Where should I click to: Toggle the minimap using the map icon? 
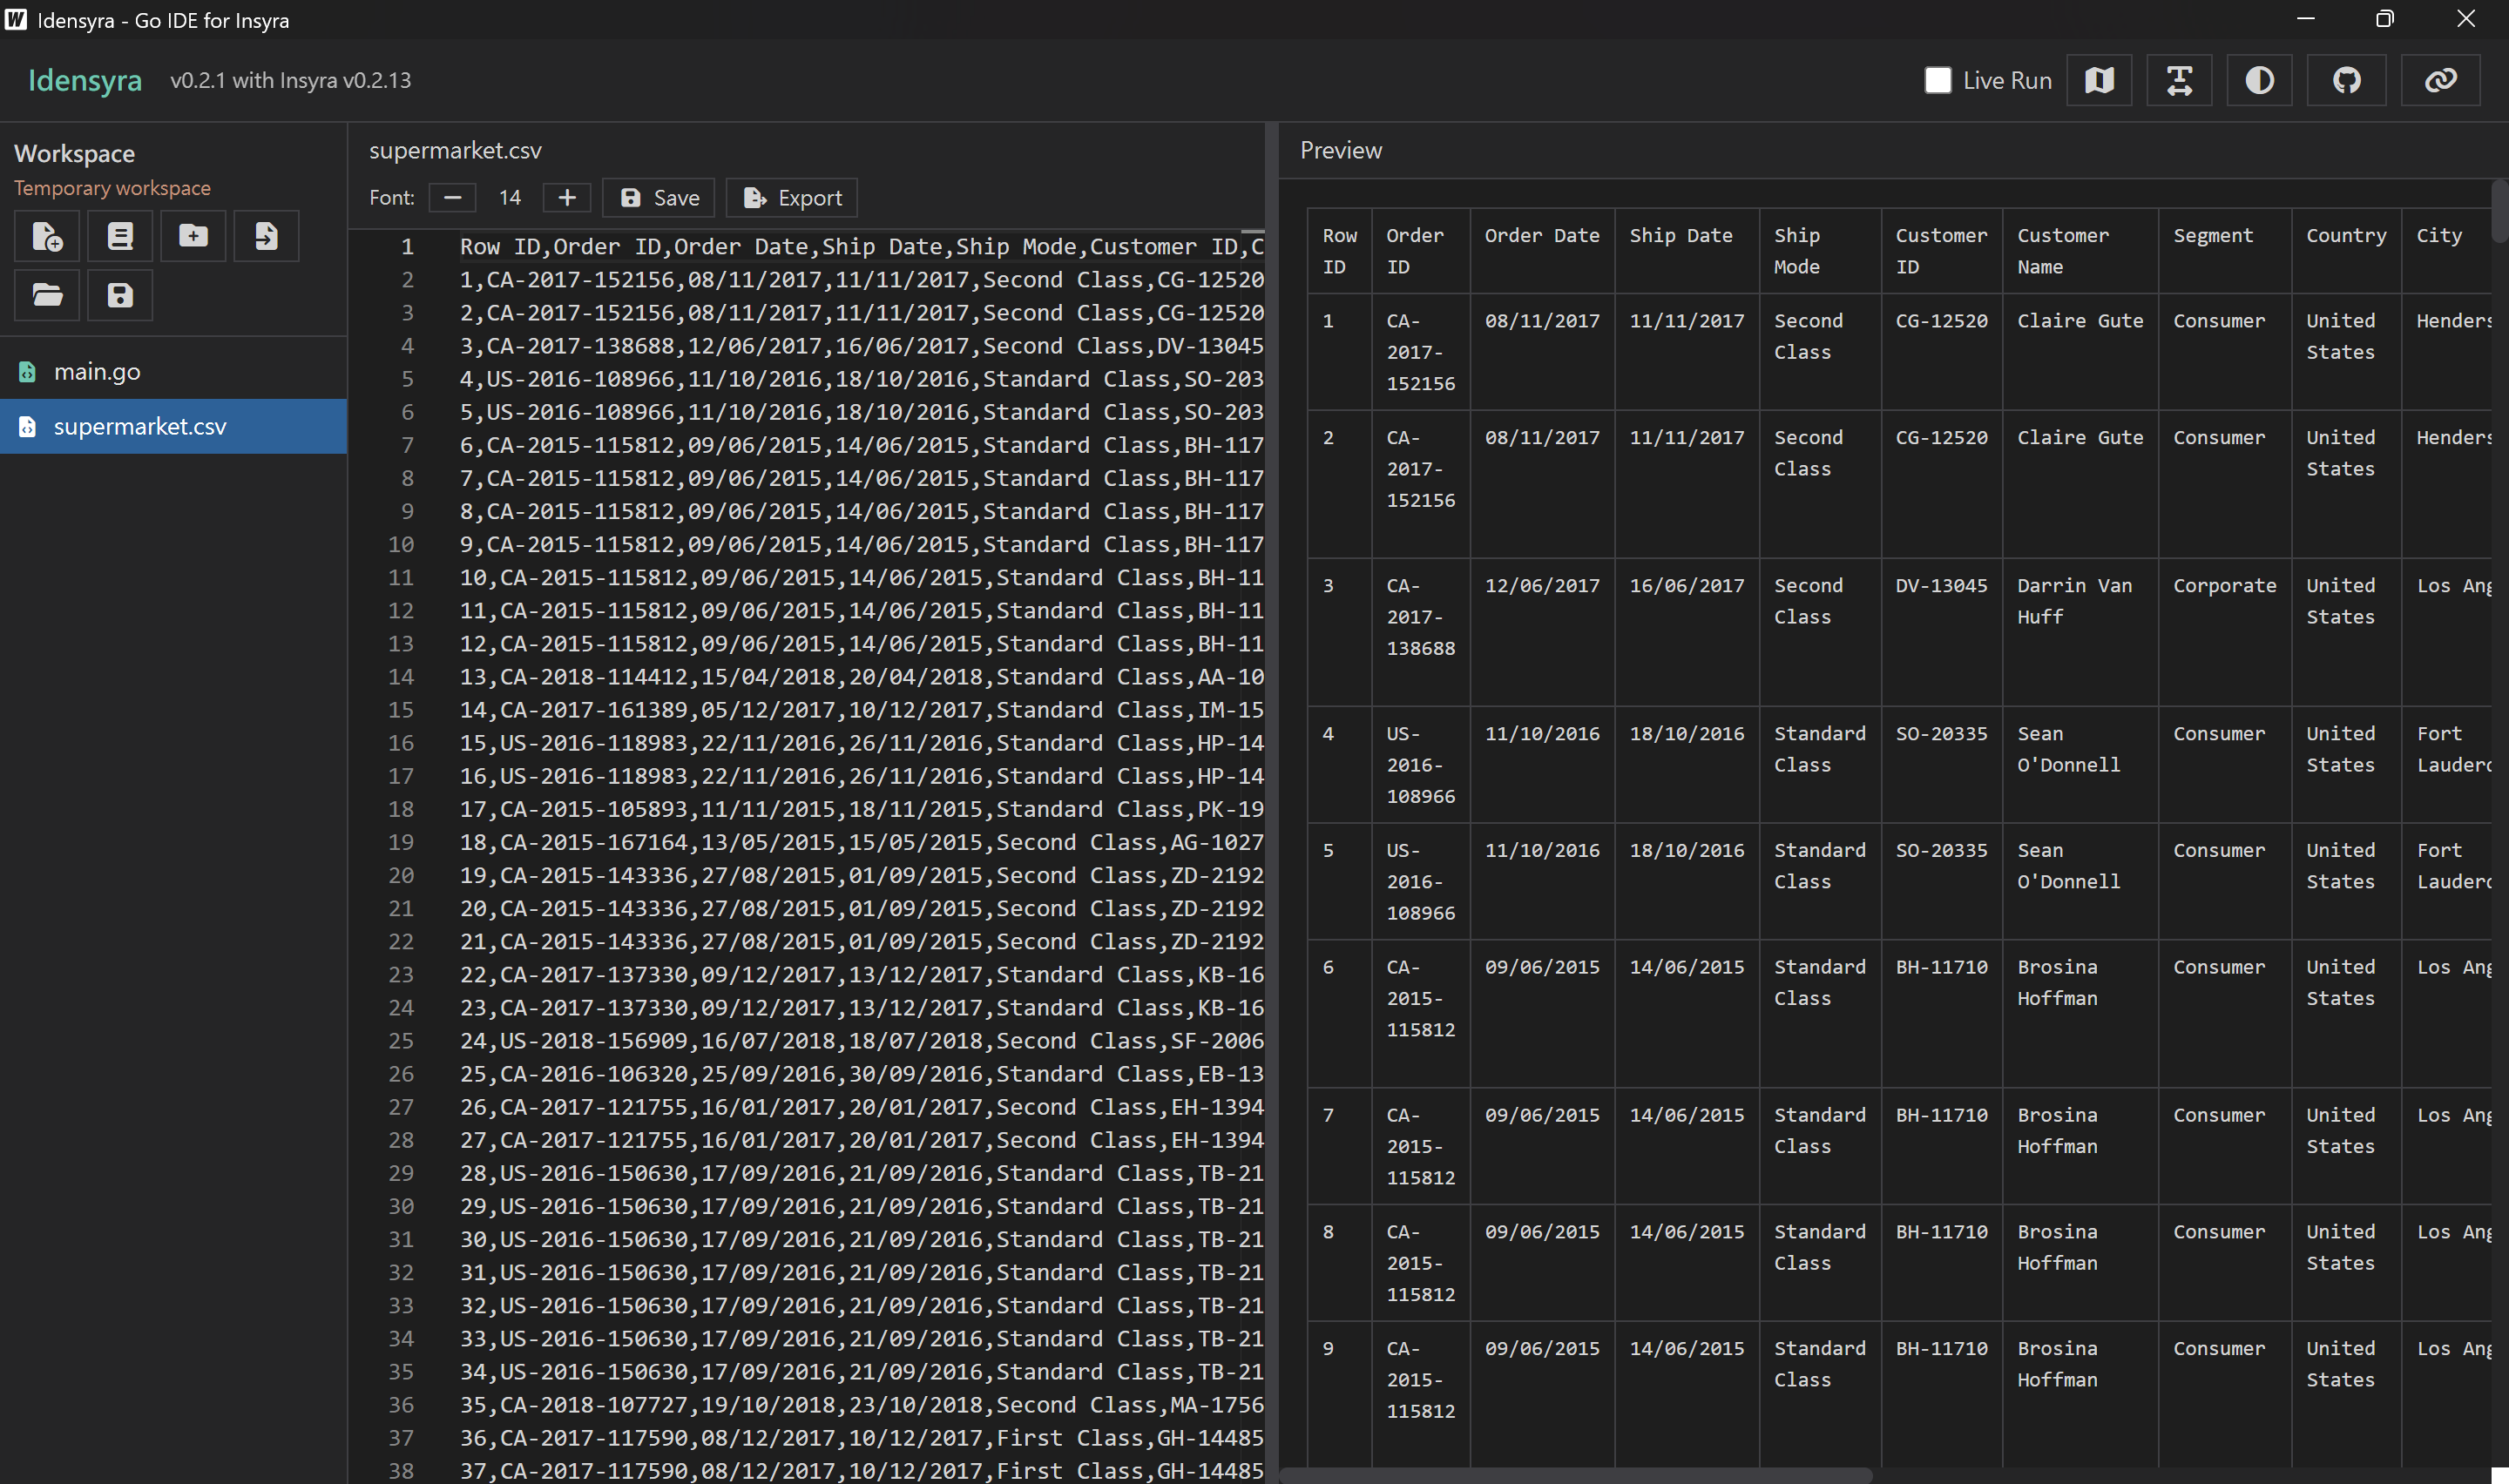pyautogui.click(x=2099, y=80)
